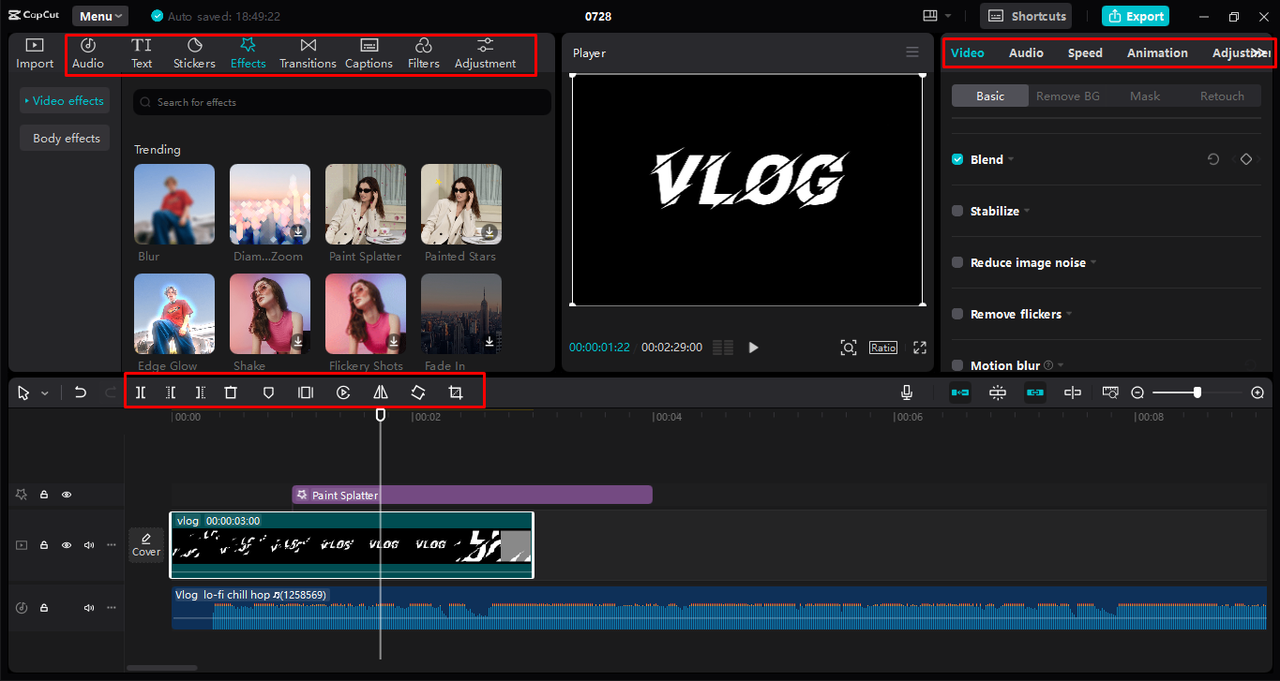The height and width of the screenshot is (681, 1280).
Task: Expand the Stabilize section arrow
Action: pyautogui.click(x=1027, y=211)
